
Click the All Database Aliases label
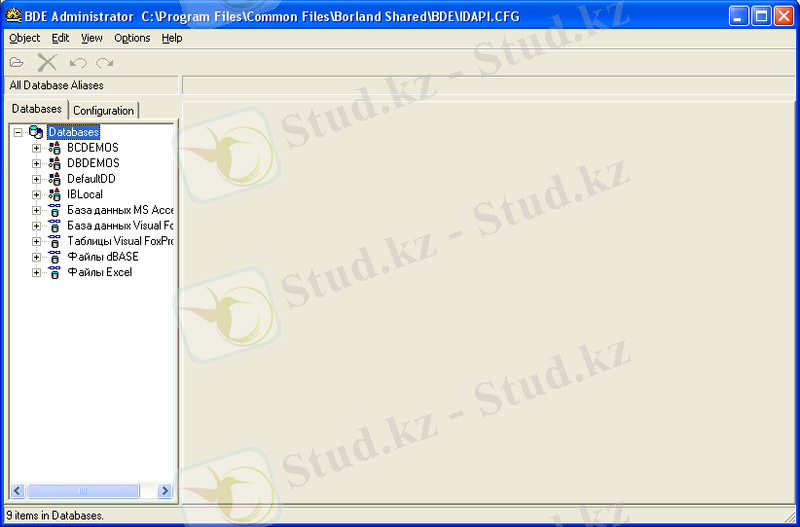coord(56,85)
